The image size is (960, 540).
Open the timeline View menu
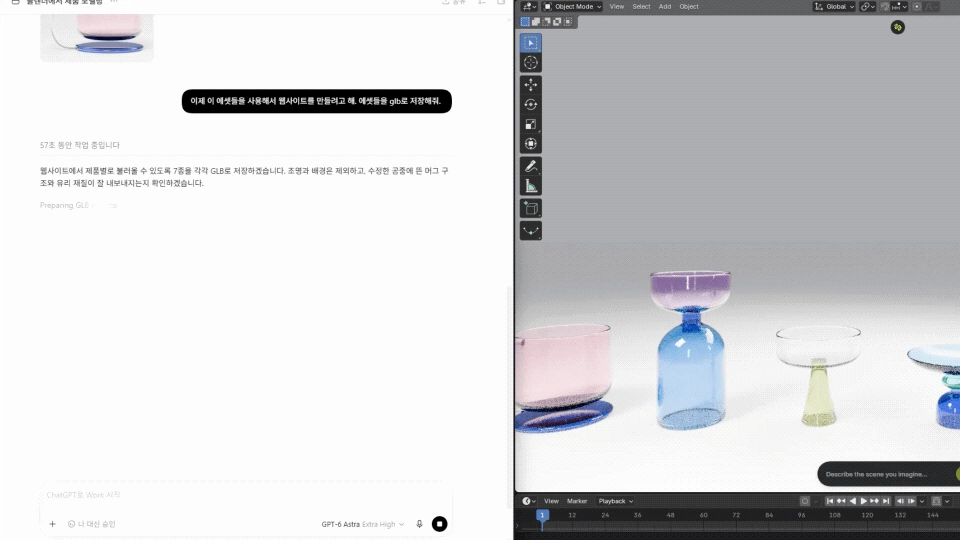point(551,501)
